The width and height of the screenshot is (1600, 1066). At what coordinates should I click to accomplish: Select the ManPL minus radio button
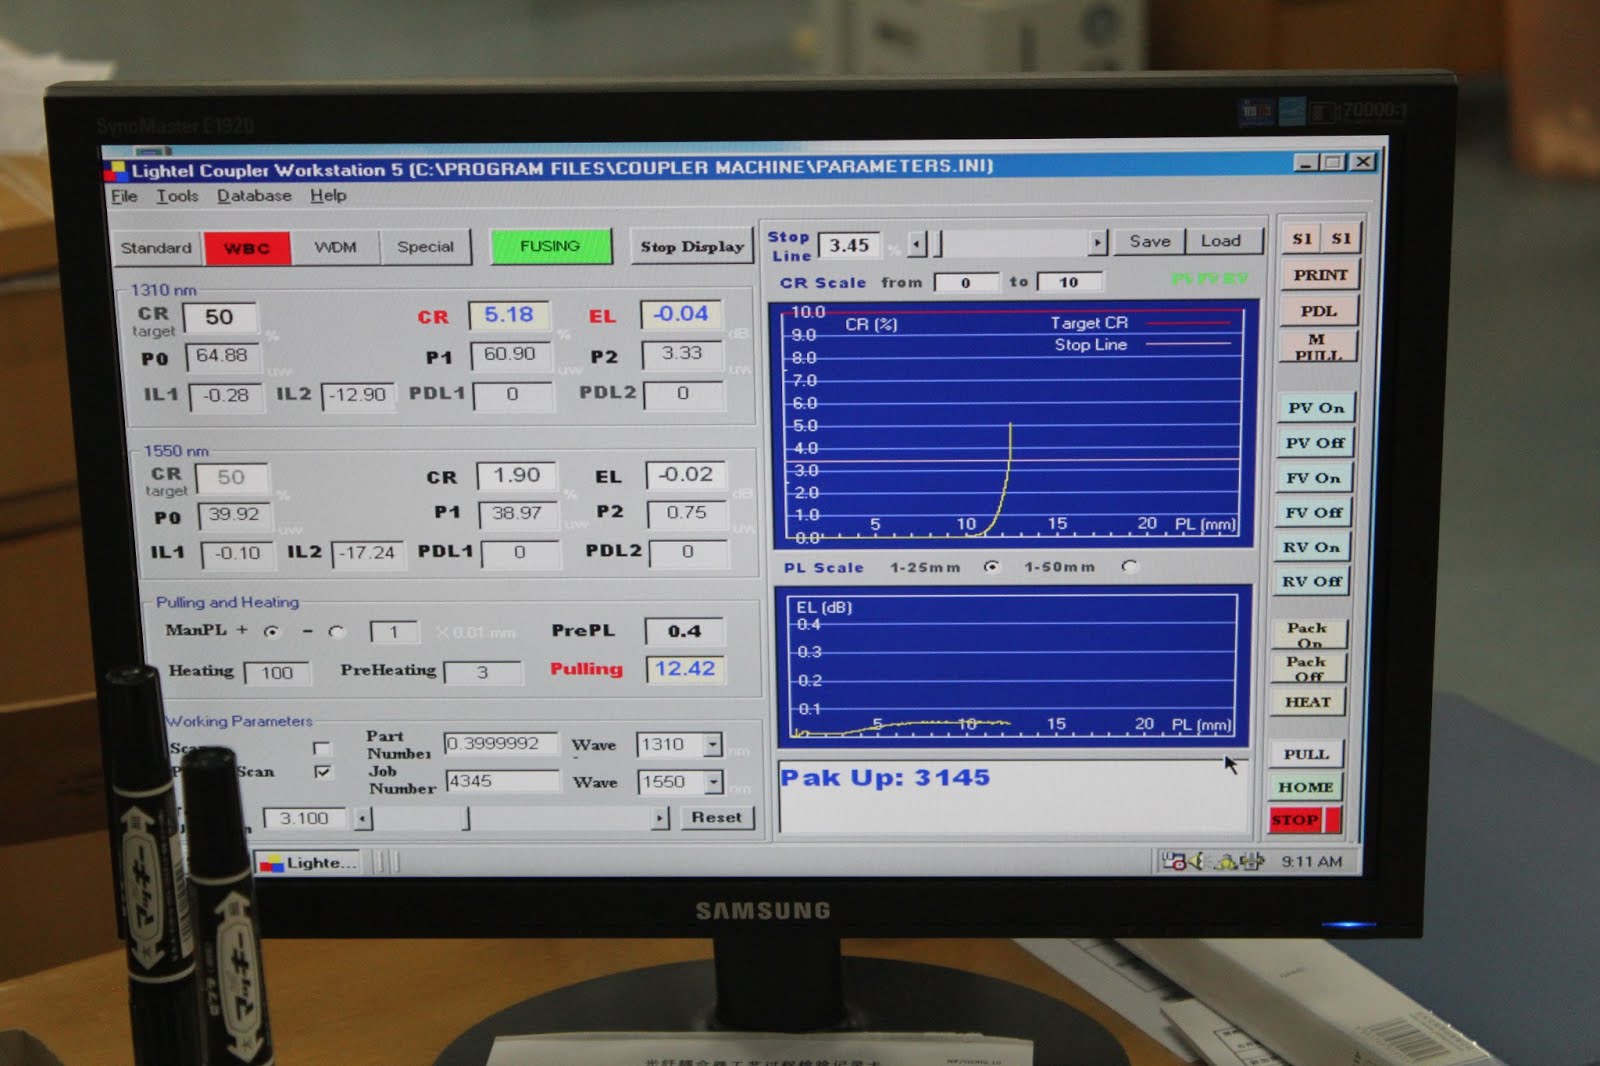pyautogui.click(x=336, y=631)
